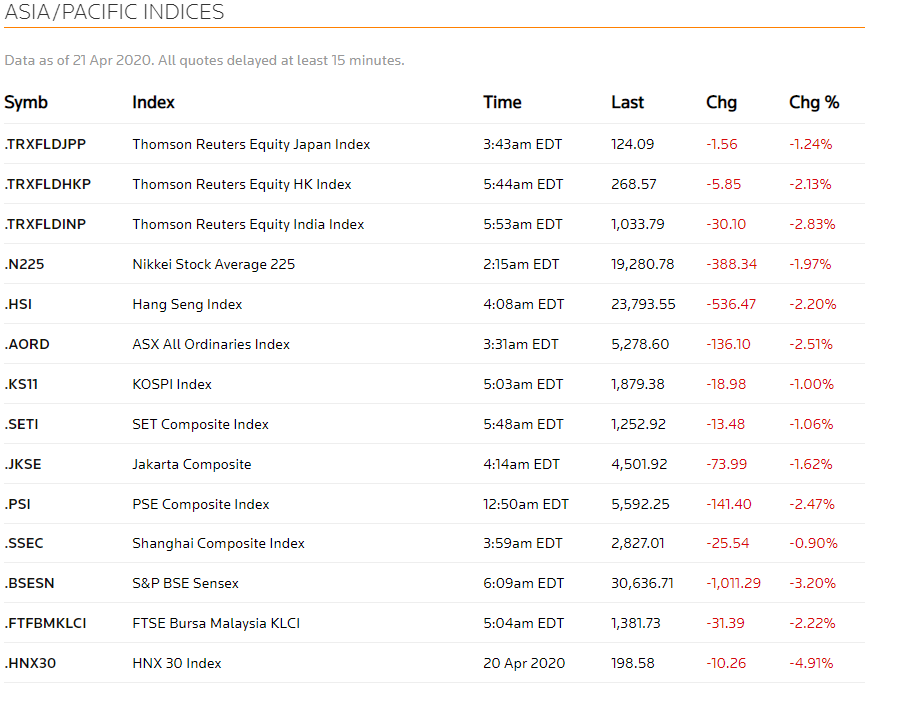
Task: Click PSE Composite Index link
Action: click(x=201, y=504)
